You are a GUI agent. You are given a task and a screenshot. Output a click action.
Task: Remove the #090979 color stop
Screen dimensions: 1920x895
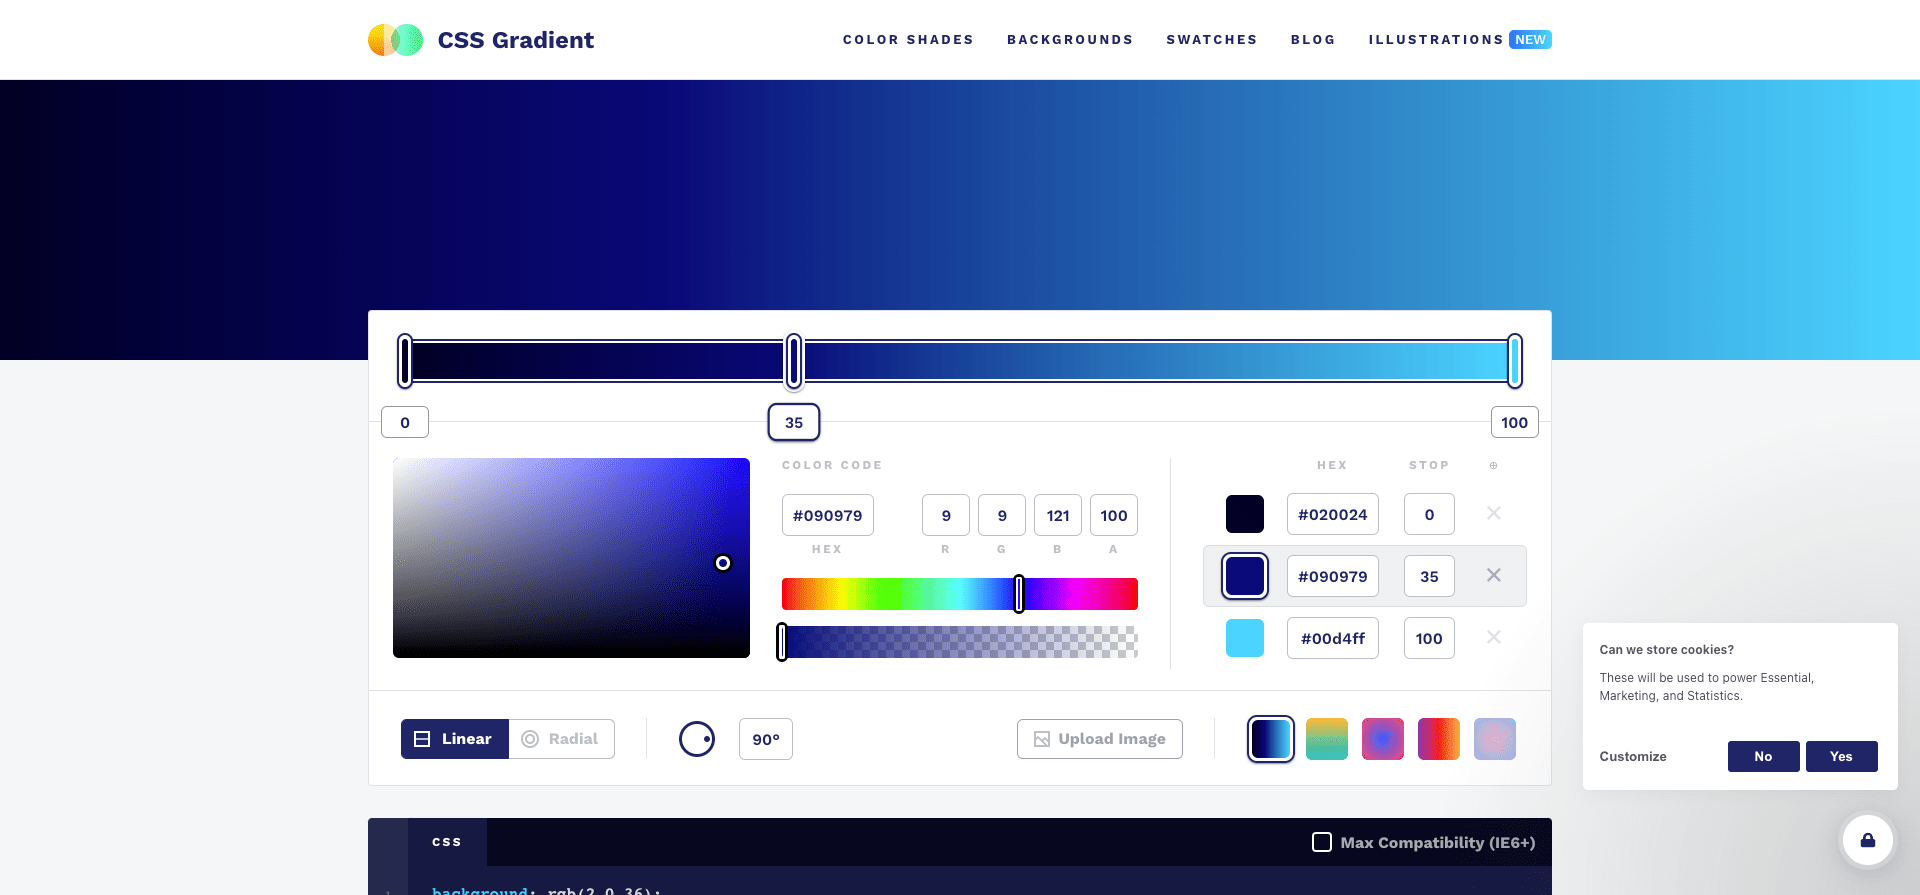coord(1494,575)
